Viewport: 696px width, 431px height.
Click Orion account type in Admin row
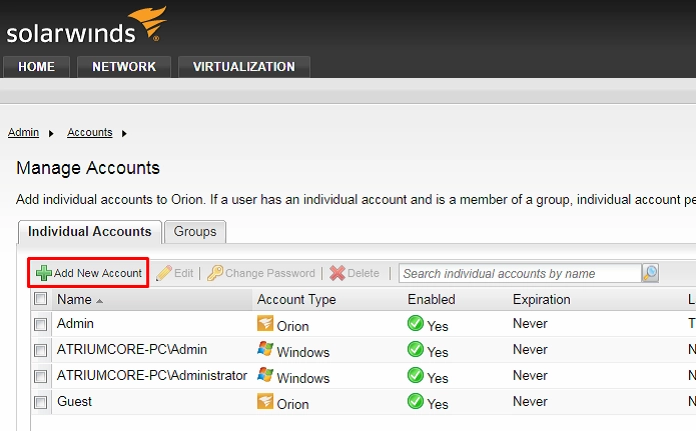(x=293, y=326)
